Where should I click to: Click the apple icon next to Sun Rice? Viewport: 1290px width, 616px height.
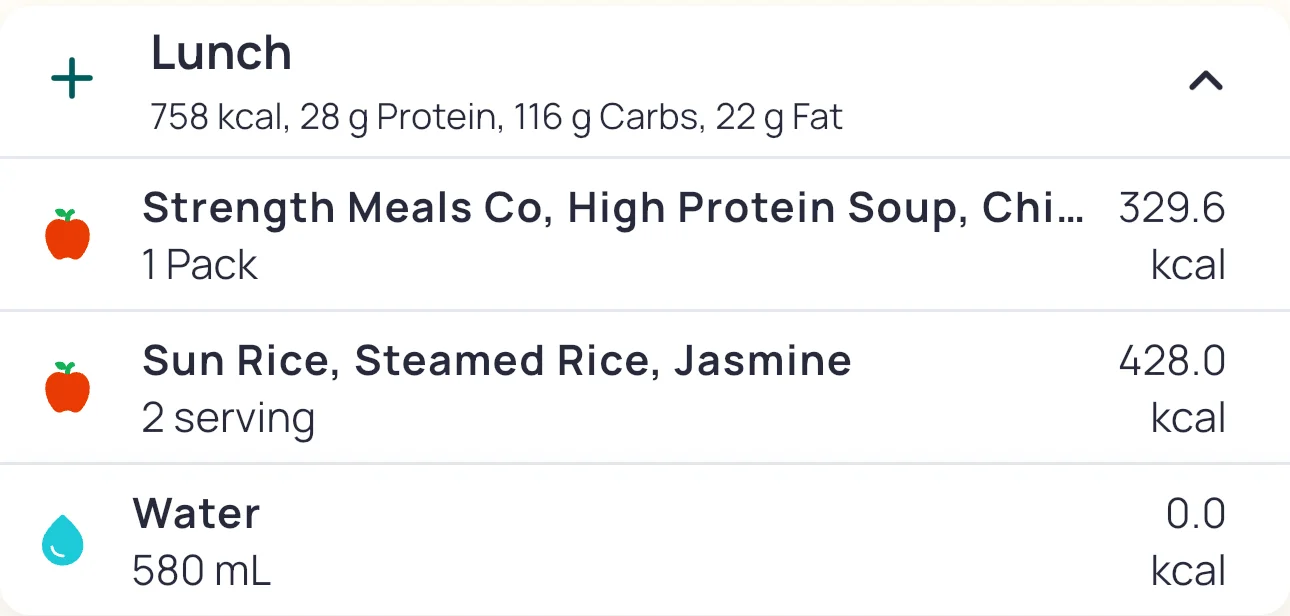[68, 388]
